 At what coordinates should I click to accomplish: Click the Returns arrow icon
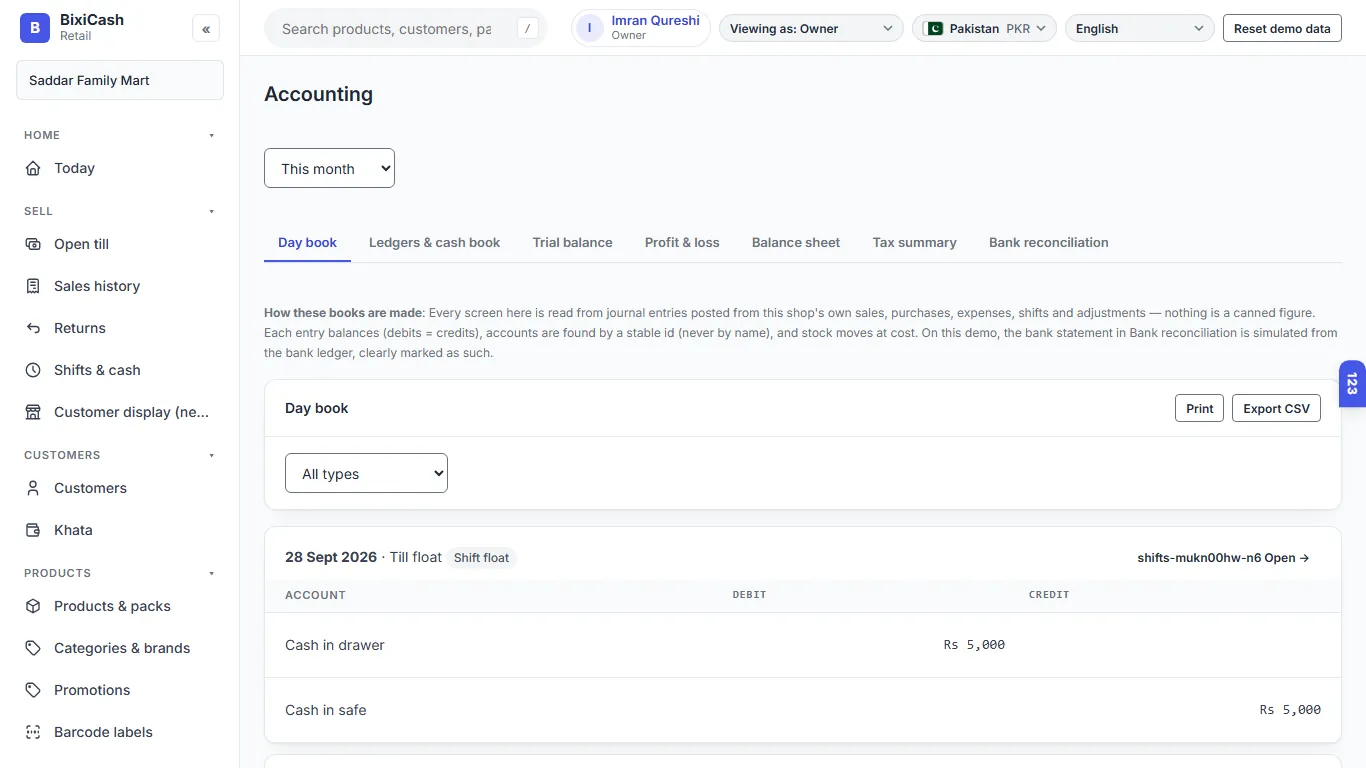pos(33,328)
